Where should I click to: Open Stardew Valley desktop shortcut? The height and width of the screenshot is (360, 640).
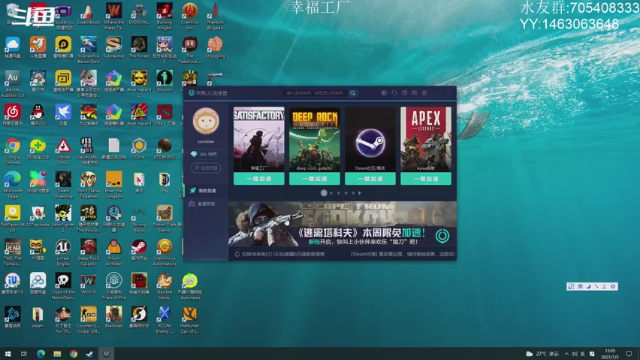[x=164, y=286]
